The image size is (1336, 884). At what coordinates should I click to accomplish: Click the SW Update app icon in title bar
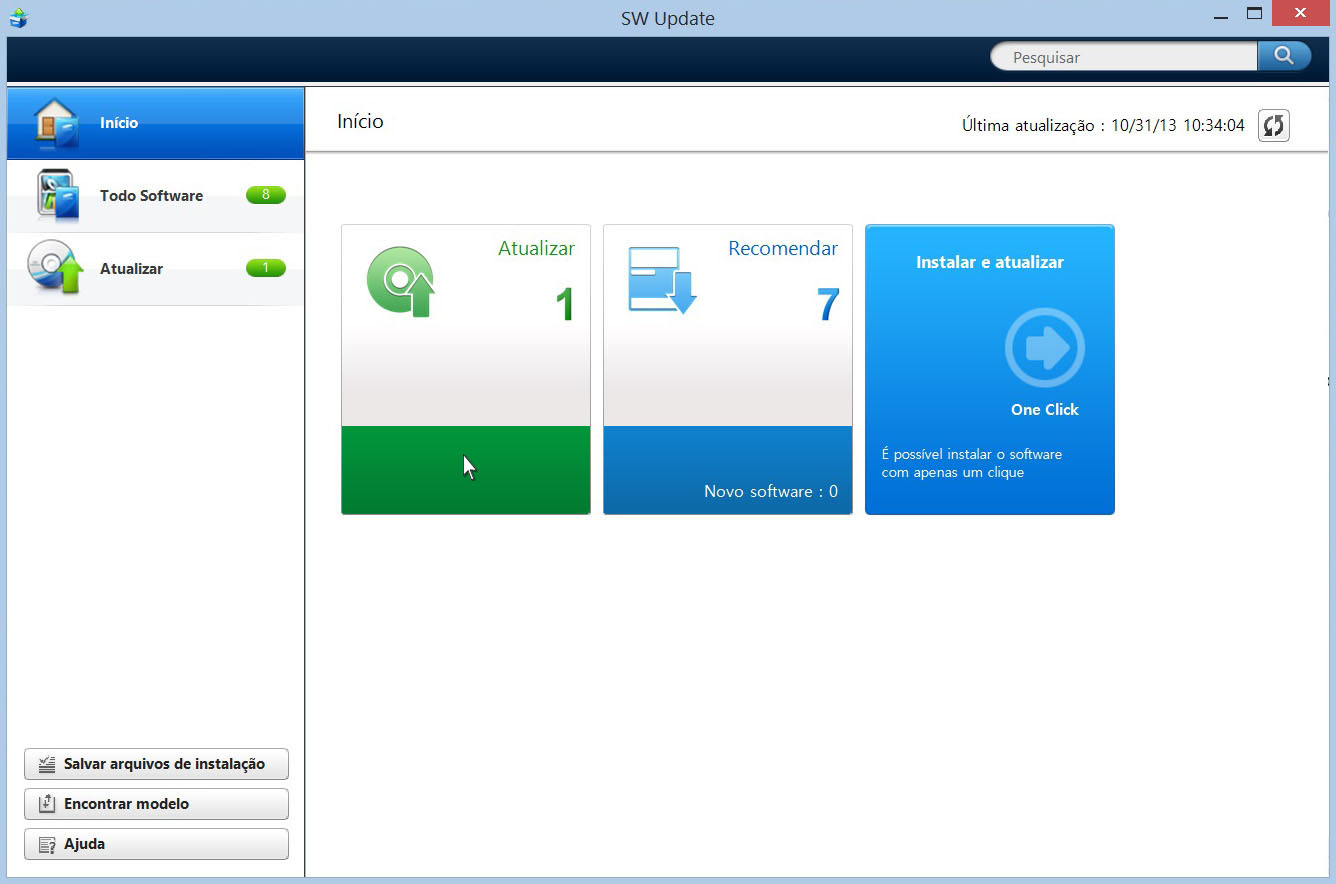[x=18, y=17]
